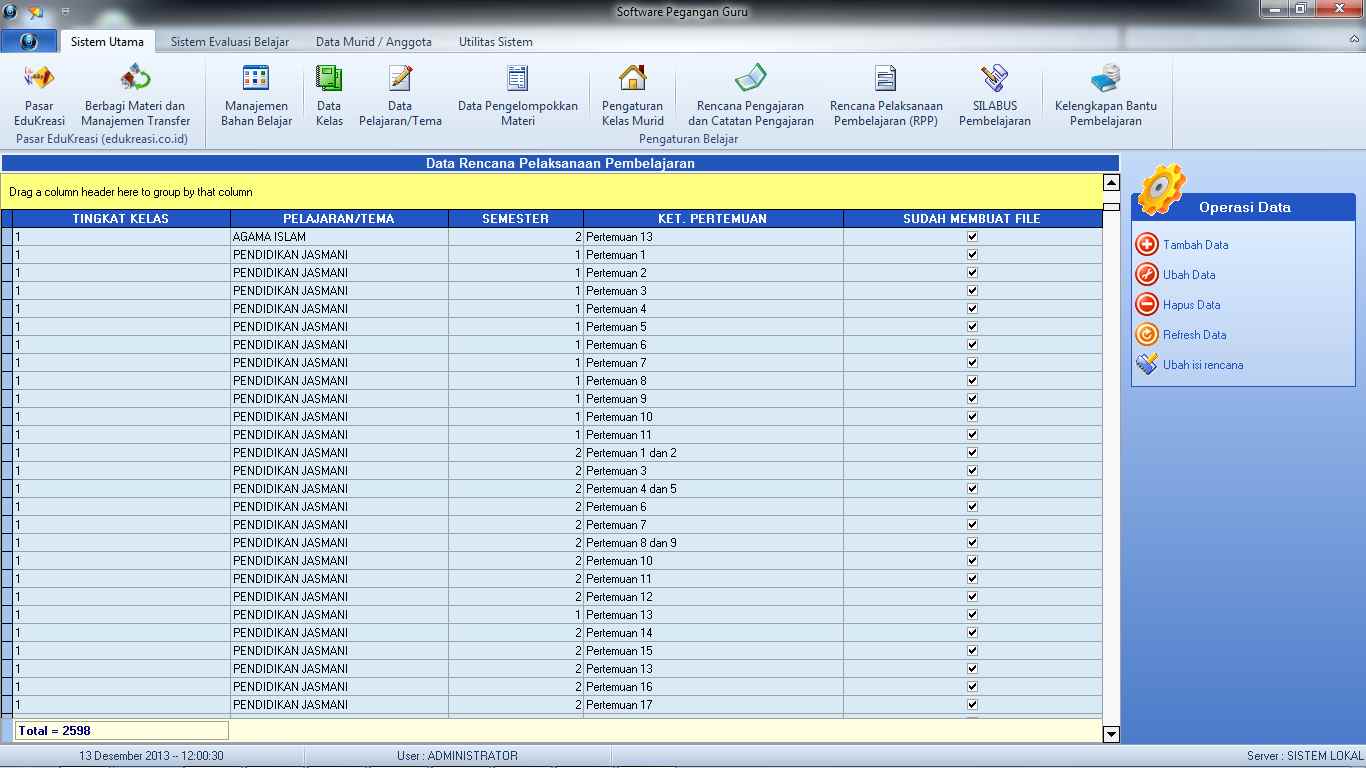Image resolution: width=1366 pixels, height=768 pixels.
Task: Toggle checkbox in Pertemuan 1 dan 2 row
Action: click(972, 453)
